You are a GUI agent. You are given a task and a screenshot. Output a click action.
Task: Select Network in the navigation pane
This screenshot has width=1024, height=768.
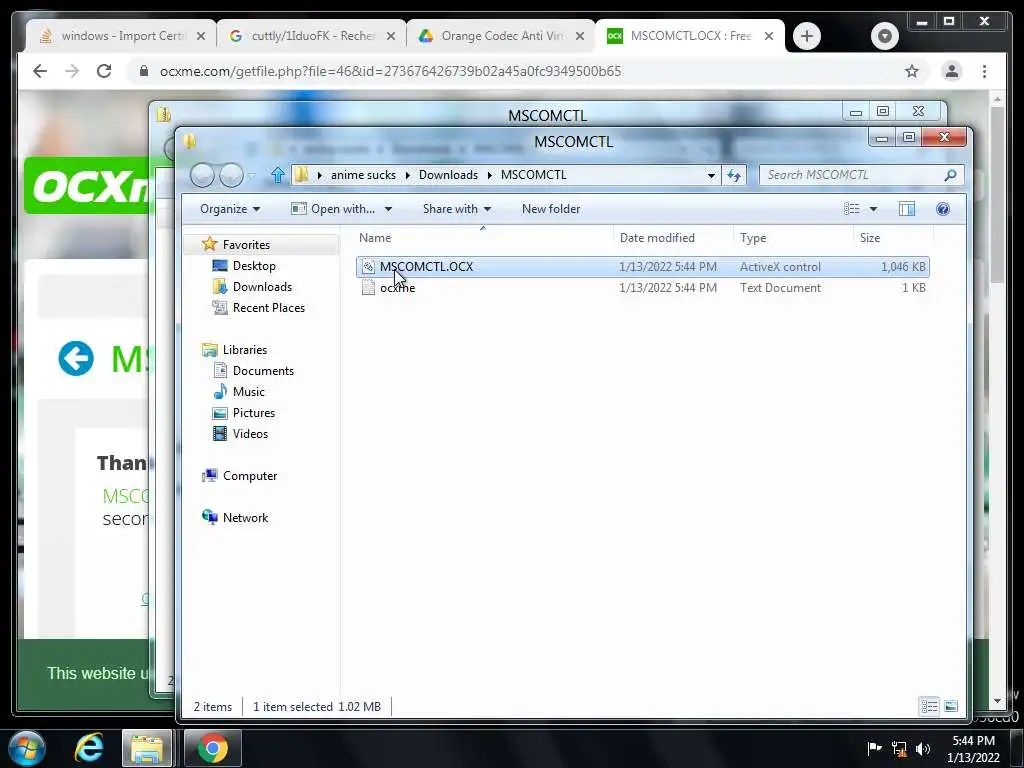245,517
